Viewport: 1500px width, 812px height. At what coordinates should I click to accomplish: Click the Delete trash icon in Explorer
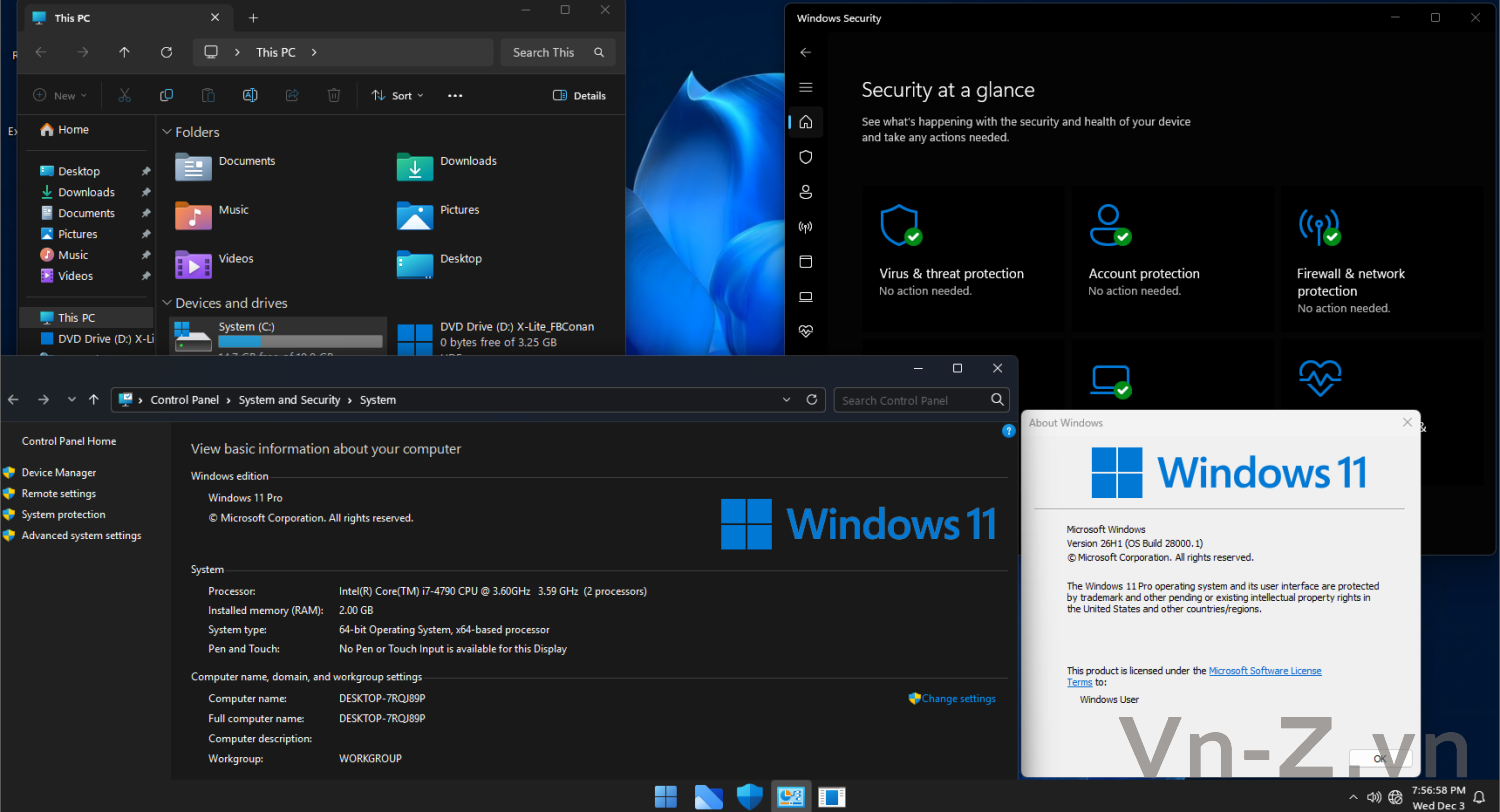[334, 96]
